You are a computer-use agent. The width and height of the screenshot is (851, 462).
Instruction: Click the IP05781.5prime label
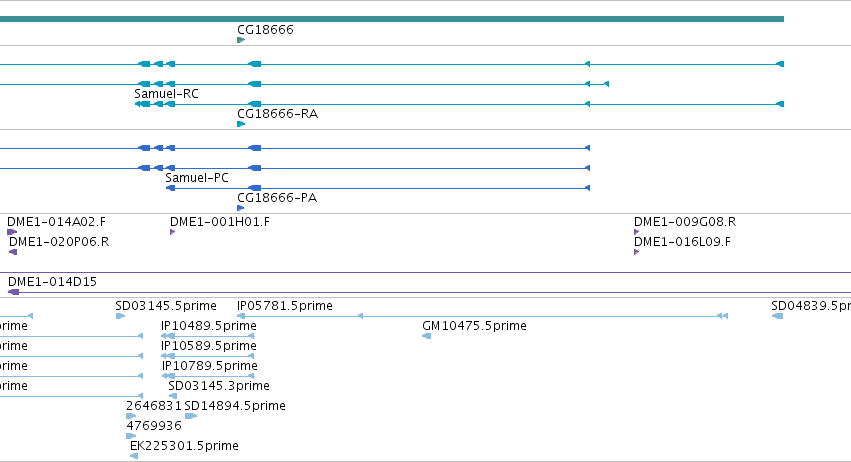[285, 306]
